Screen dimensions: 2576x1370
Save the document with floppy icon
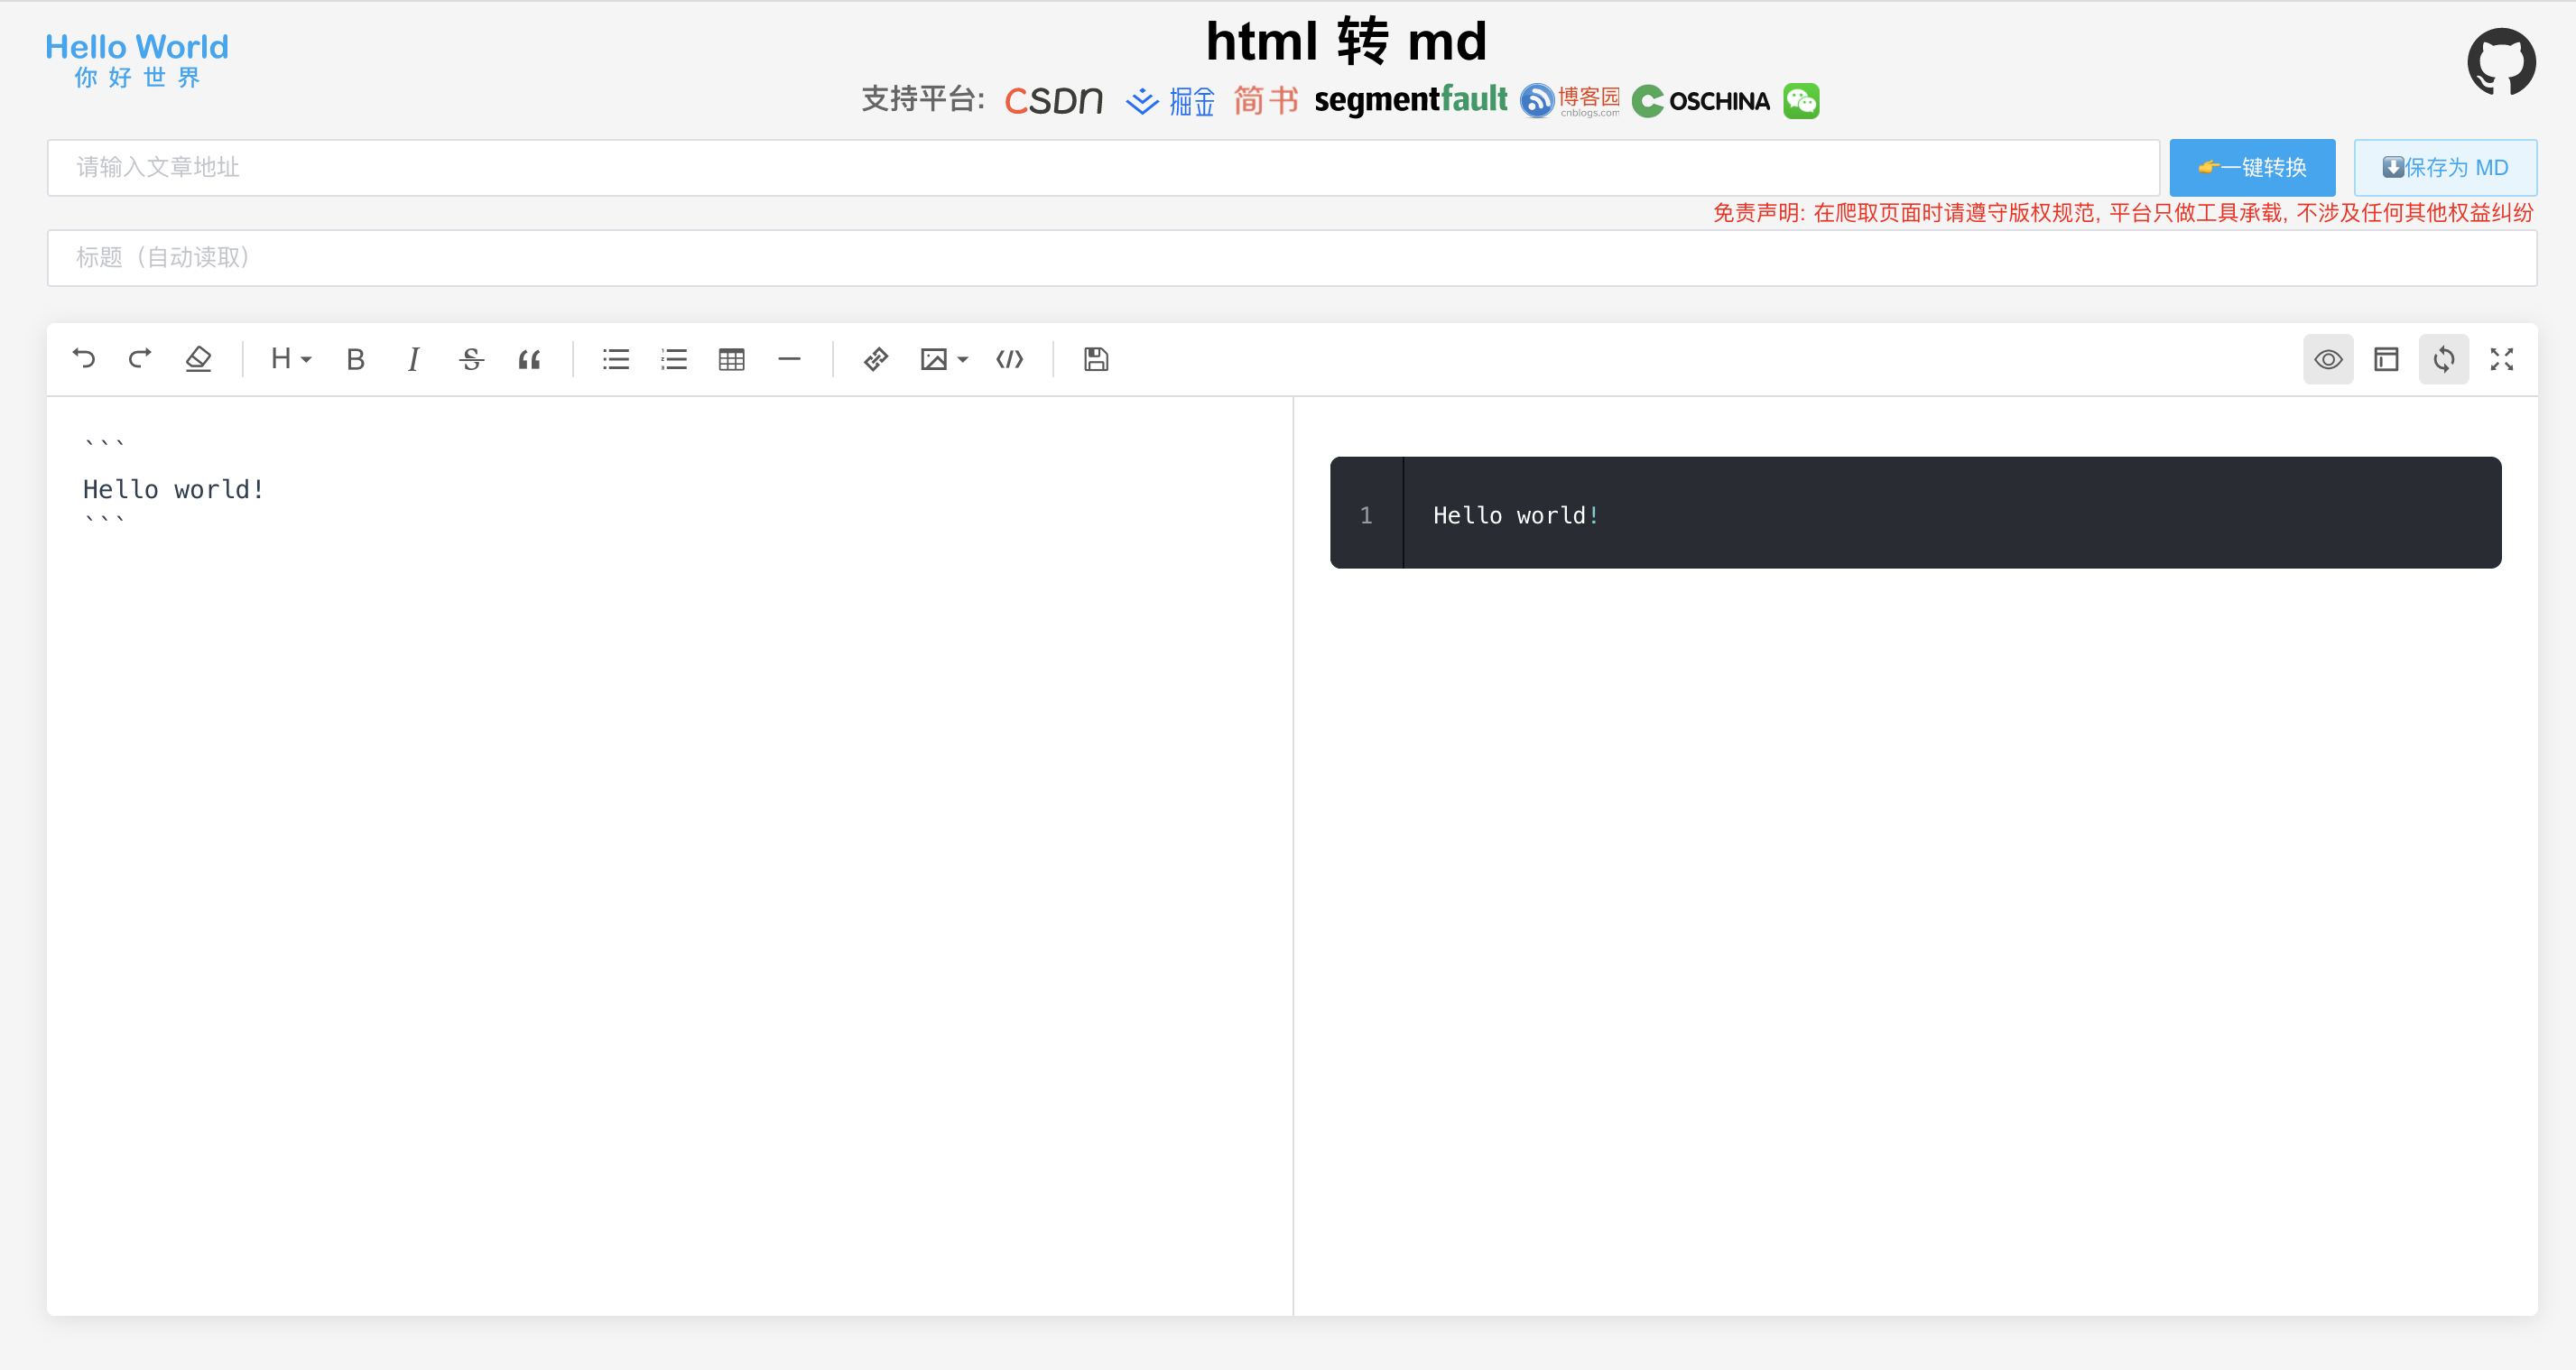(x=1096, y=359)
